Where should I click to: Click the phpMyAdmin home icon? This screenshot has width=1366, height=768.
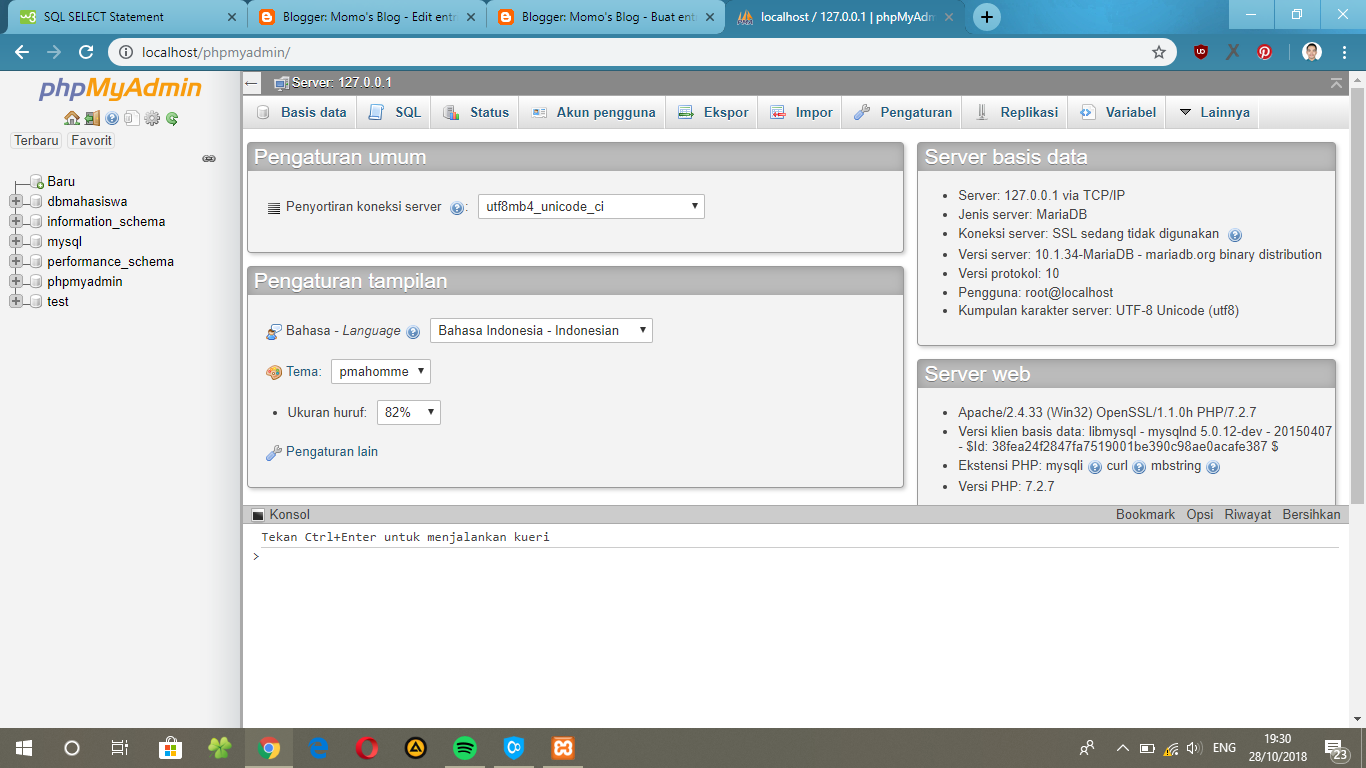(x=71, y=118)
